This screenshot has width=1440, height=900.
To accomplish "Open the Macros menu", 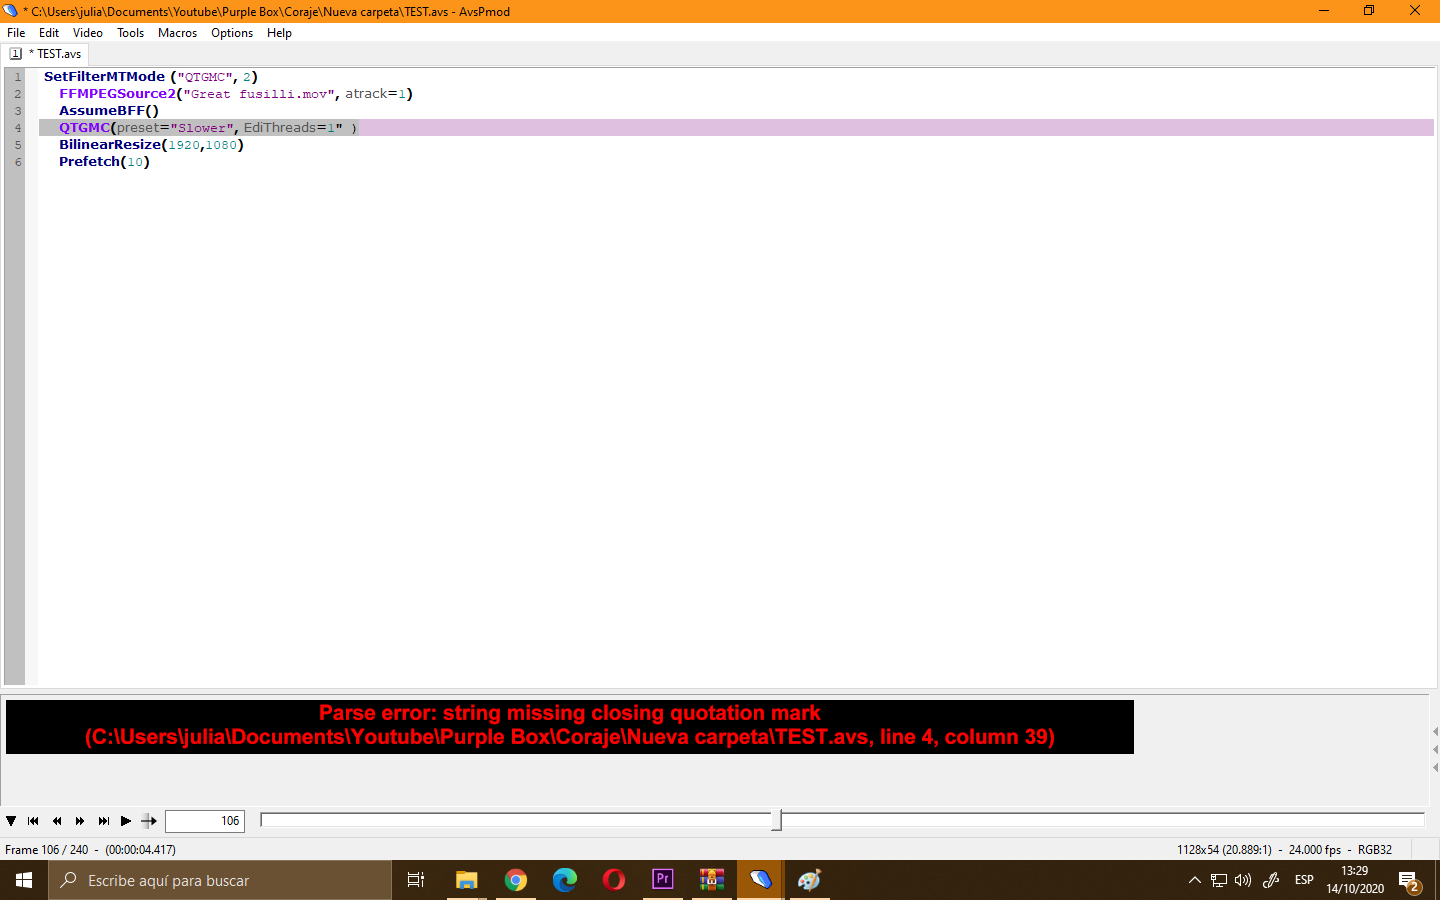I will point(177,33).
